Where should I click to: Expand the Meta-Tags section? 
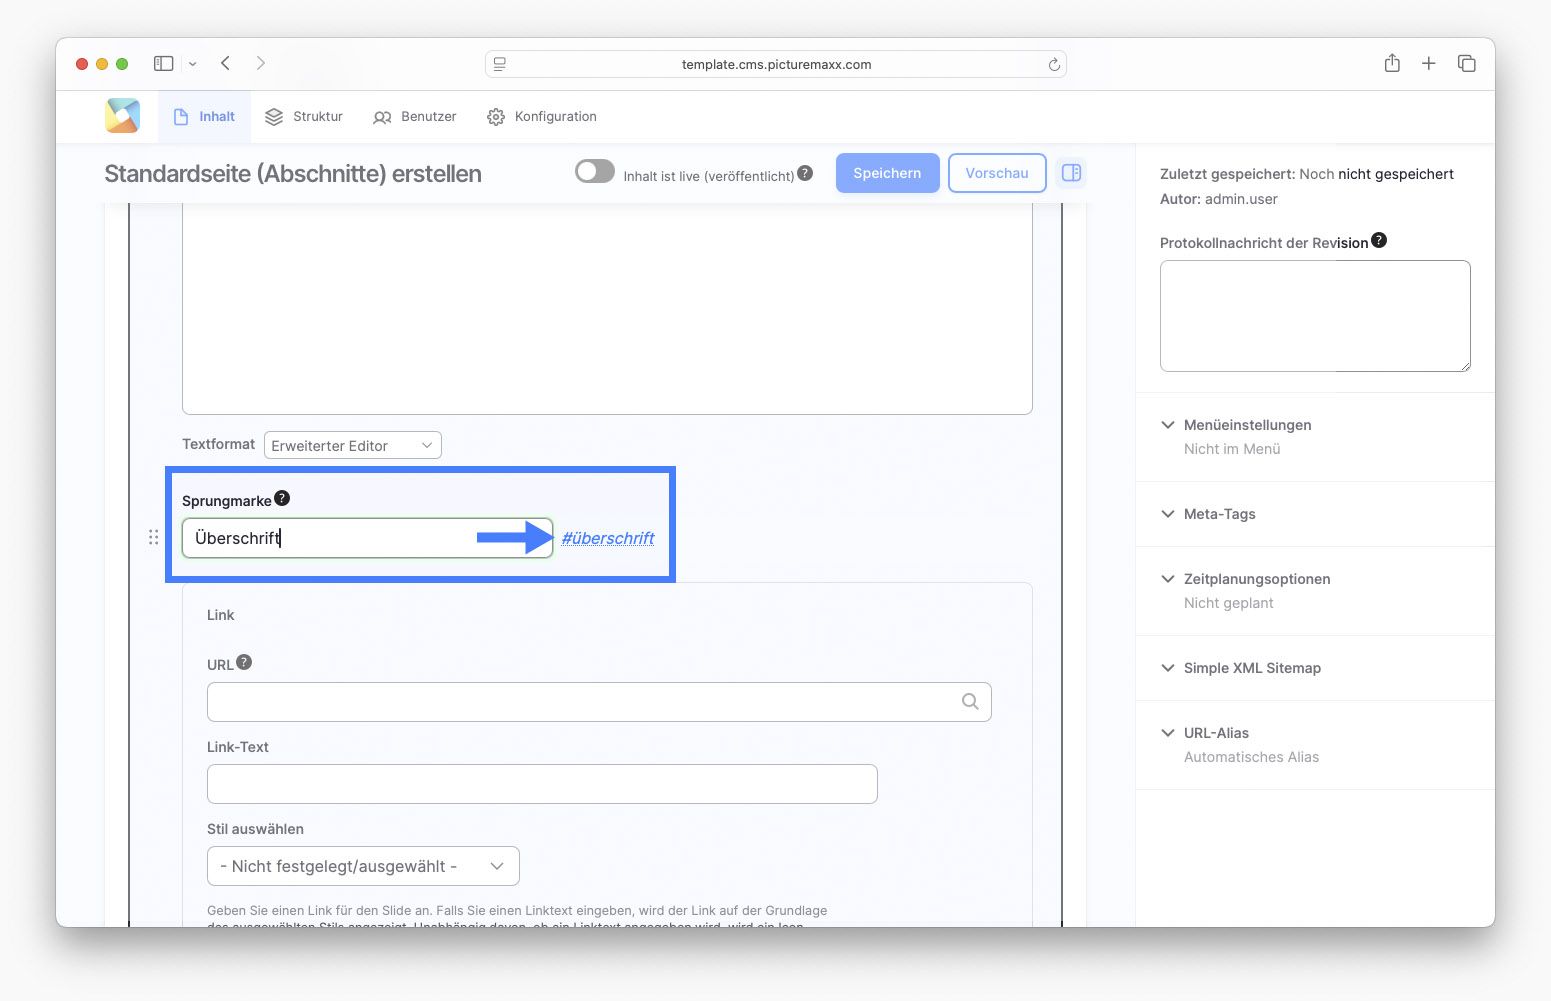click(1219, 514)
